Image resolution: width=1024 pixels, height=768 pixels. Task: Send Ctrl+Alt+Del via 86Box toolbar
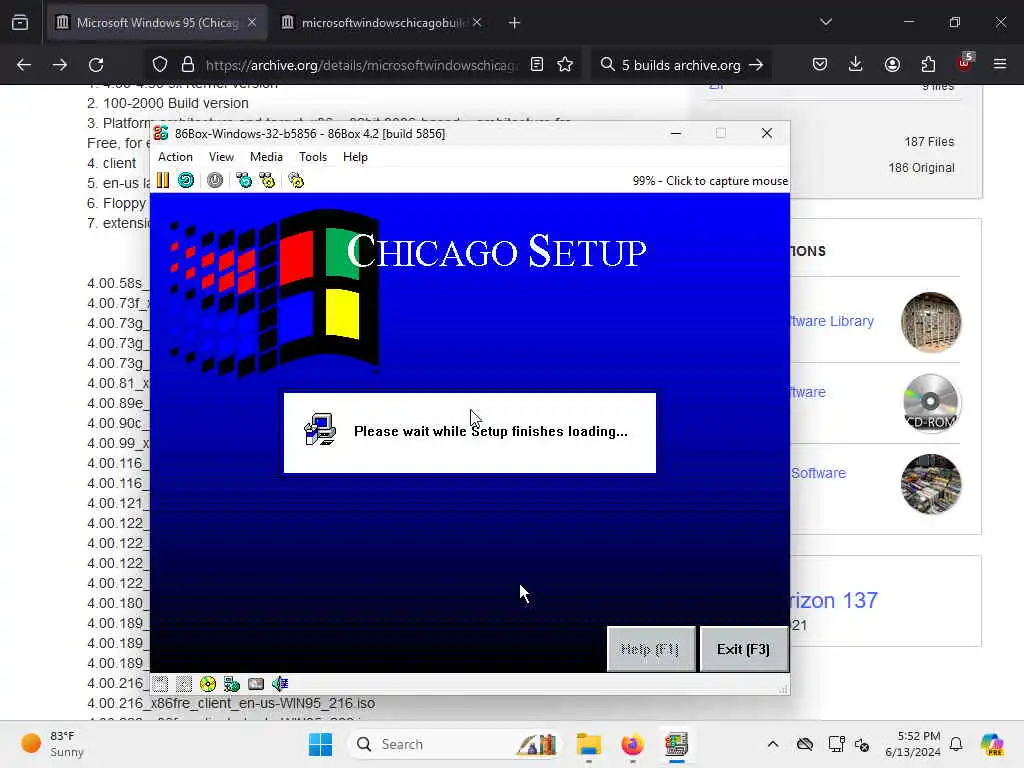coord(244,180)
